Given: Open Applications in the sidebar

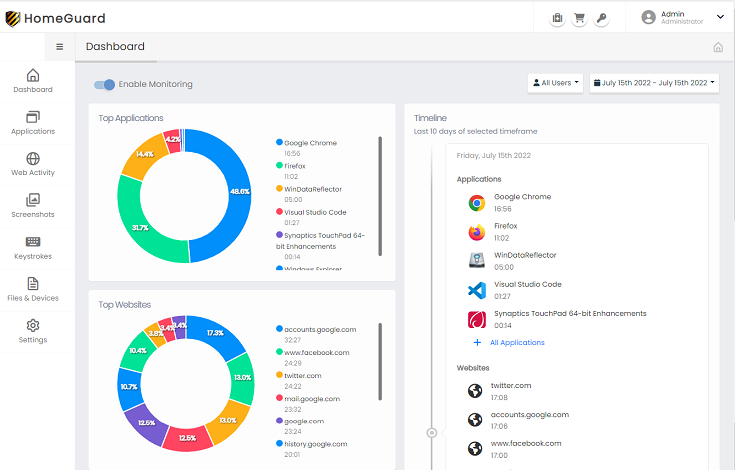Looking at the screenshot, I should (x=33, y=123).
